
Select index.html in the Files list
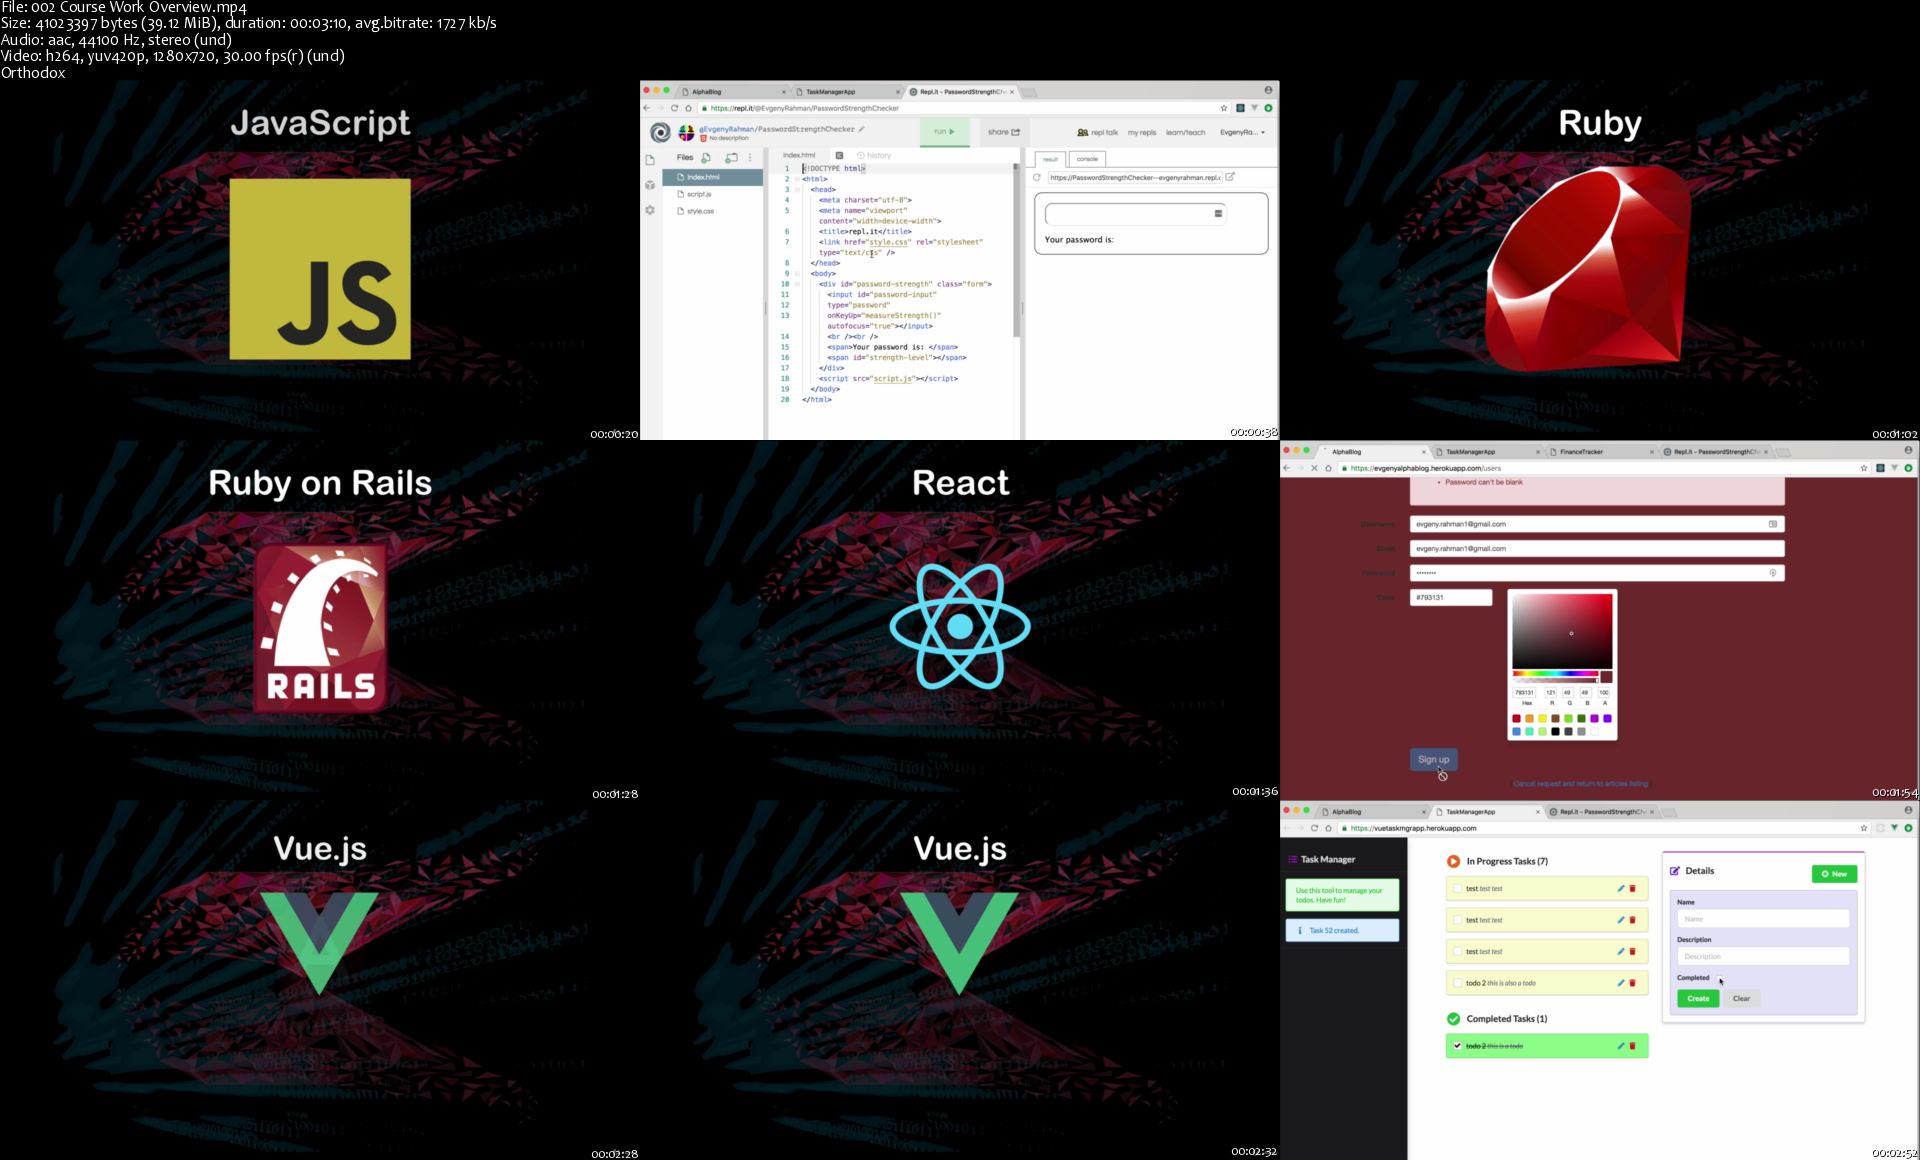(x=713, y=177)
